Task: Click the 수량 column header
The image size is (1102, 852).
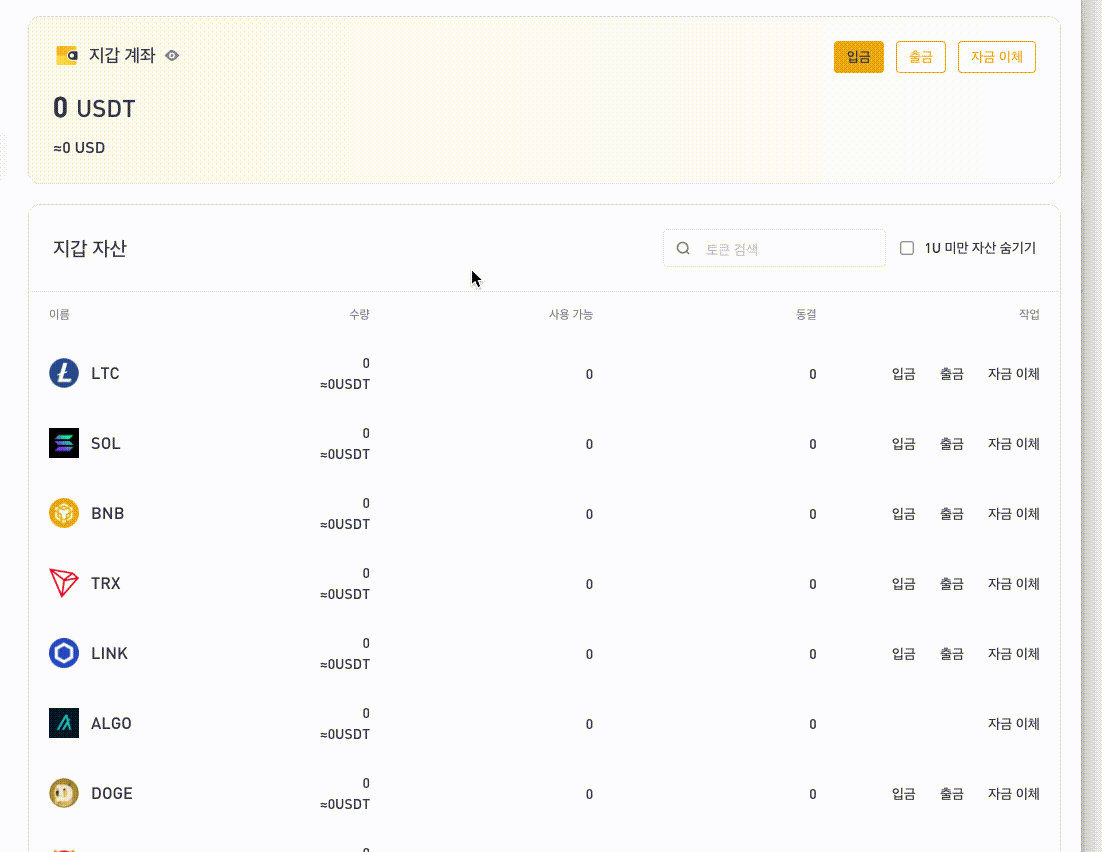Action: coord(359,314)
